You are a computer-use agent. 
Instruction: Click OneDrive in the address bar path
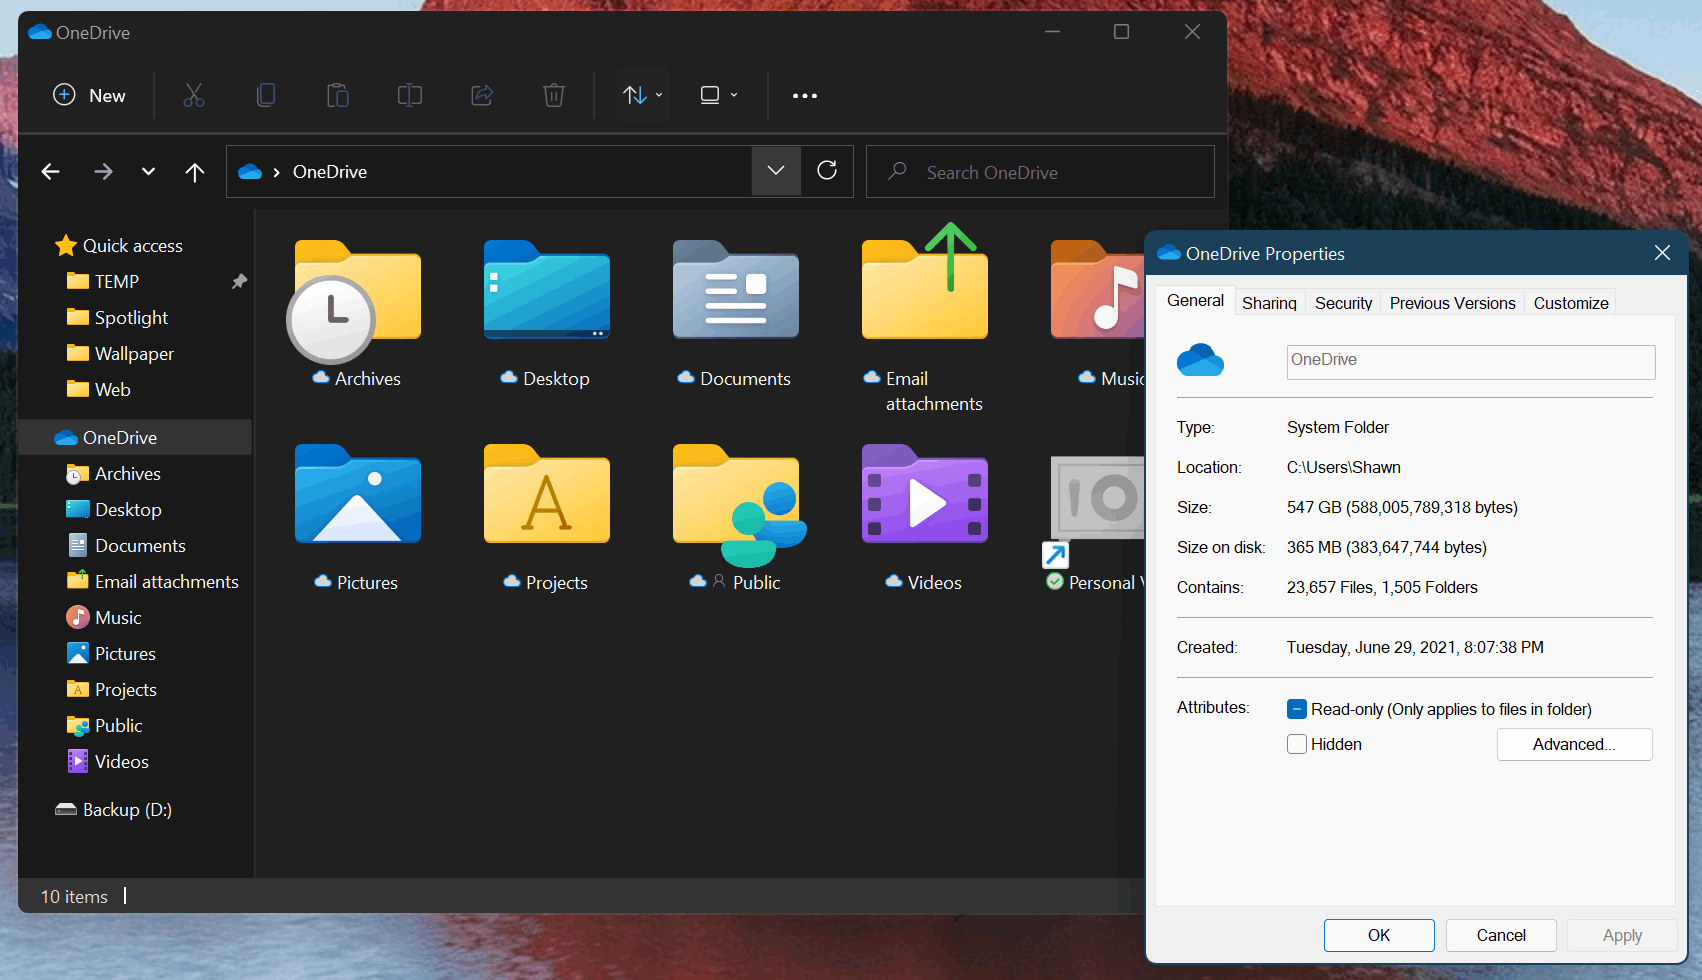point(330,172)
